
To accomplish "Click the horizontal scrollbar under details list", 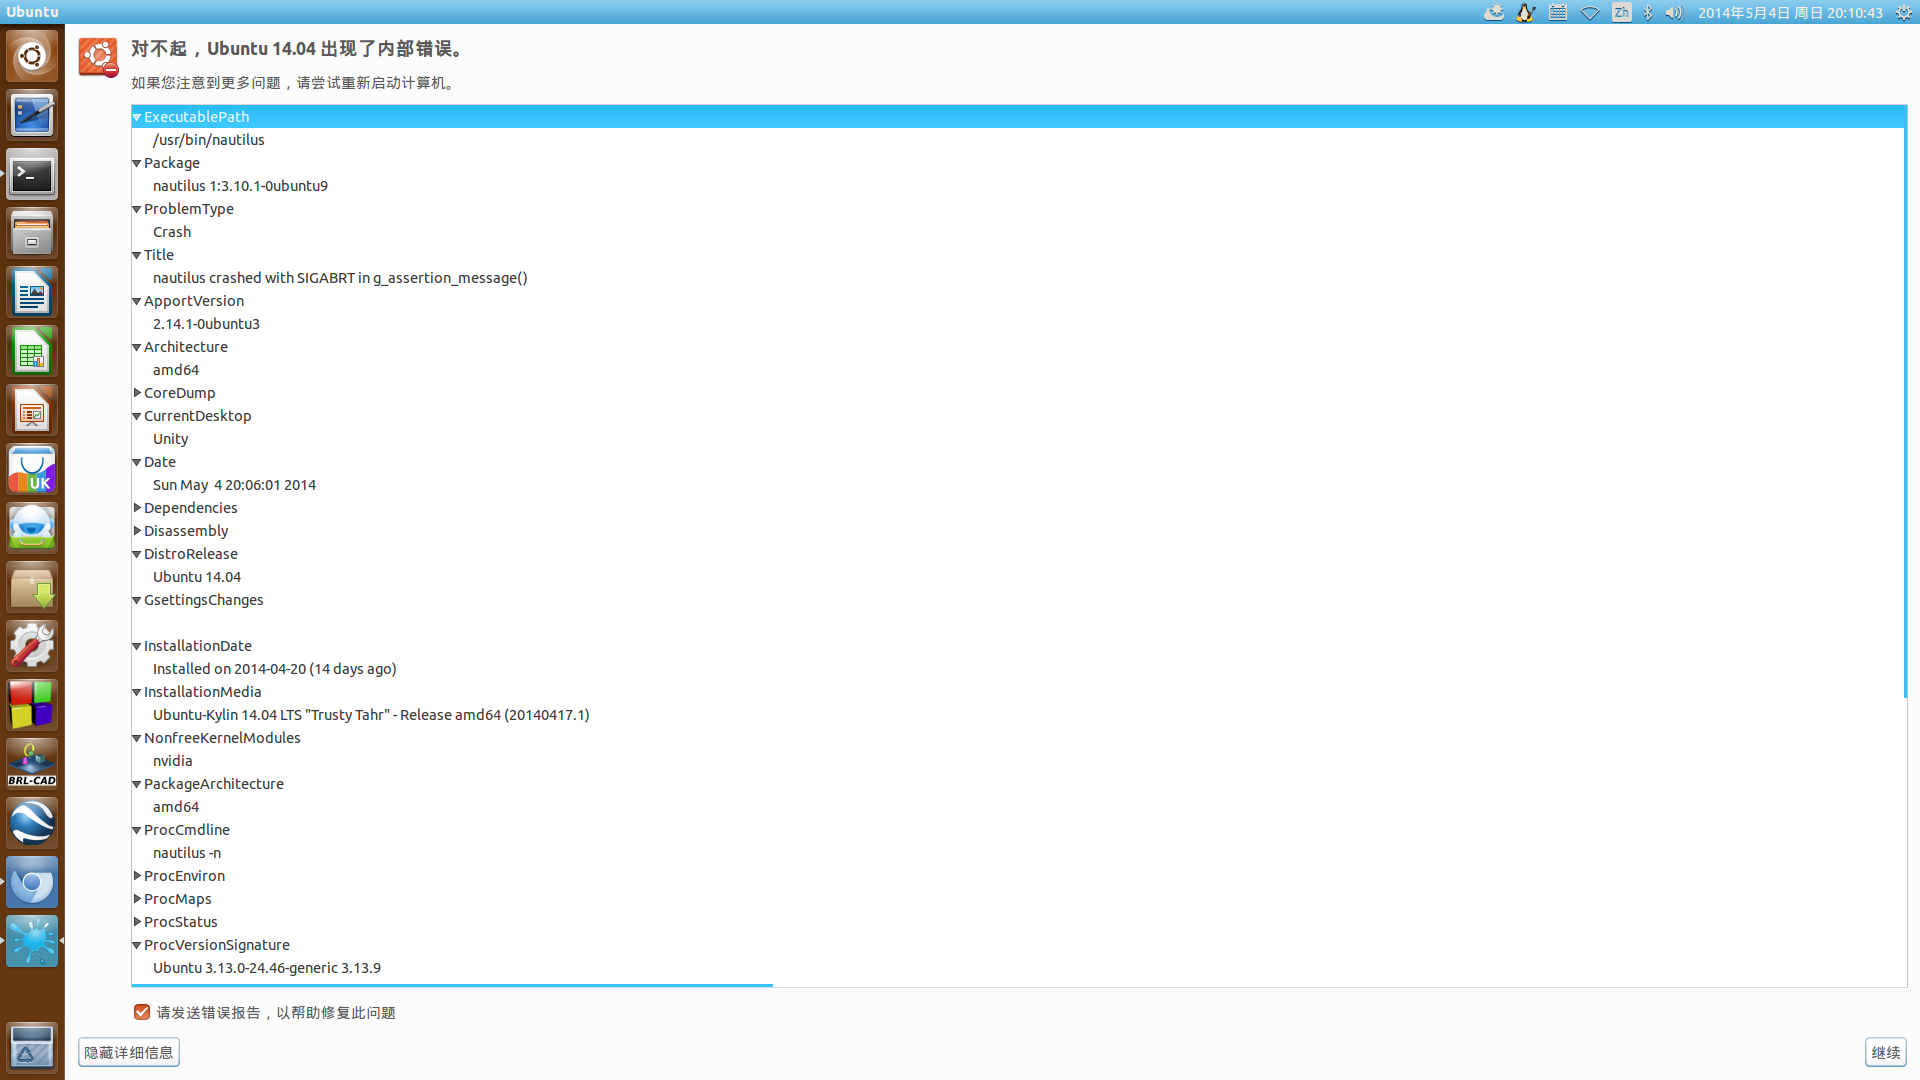I will 452,985.
